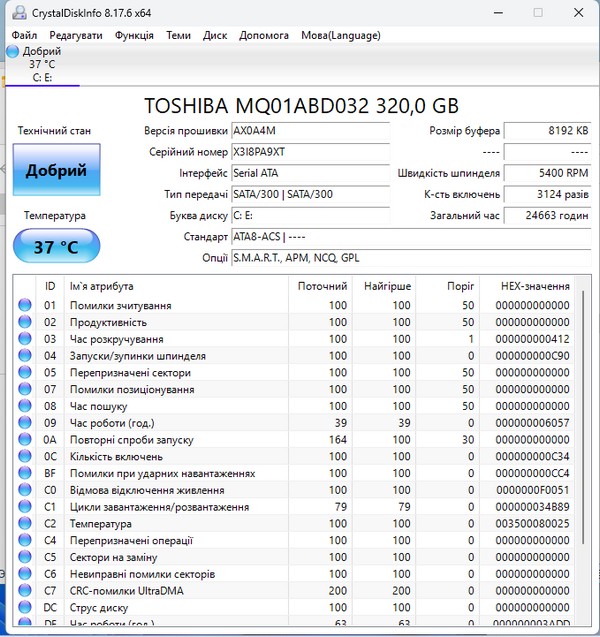Select the C: E: disk tab
The image size is (600, 637).
42,77
